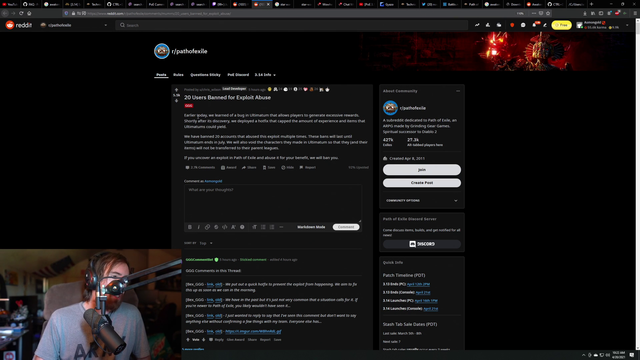Screen dimensions: 640x360
Task: Open more formatting options ellipsis
Action: coord(281,227)
